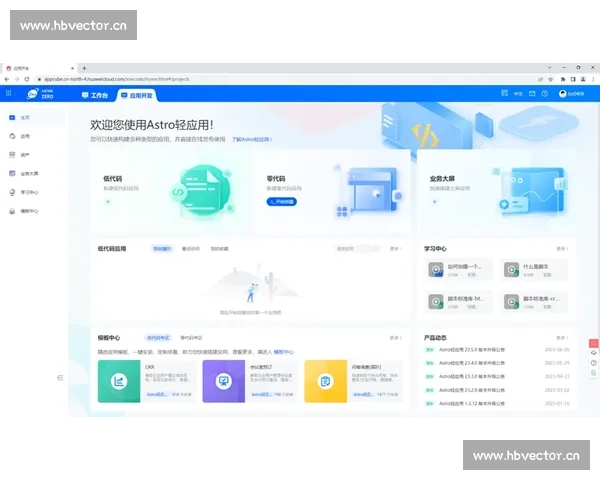
Task: Open the Astro轻应用 23.5.0 release notice
Action: pyautogui.click(x=471, y=350)
